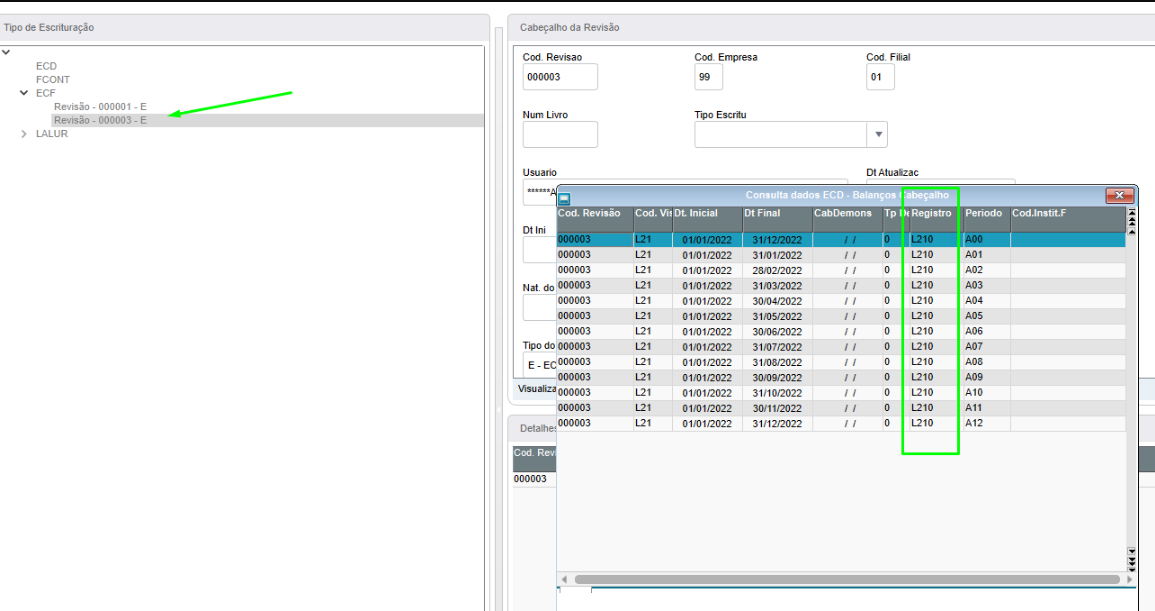Click the Dt. Inicial column header

pos(707,219)
